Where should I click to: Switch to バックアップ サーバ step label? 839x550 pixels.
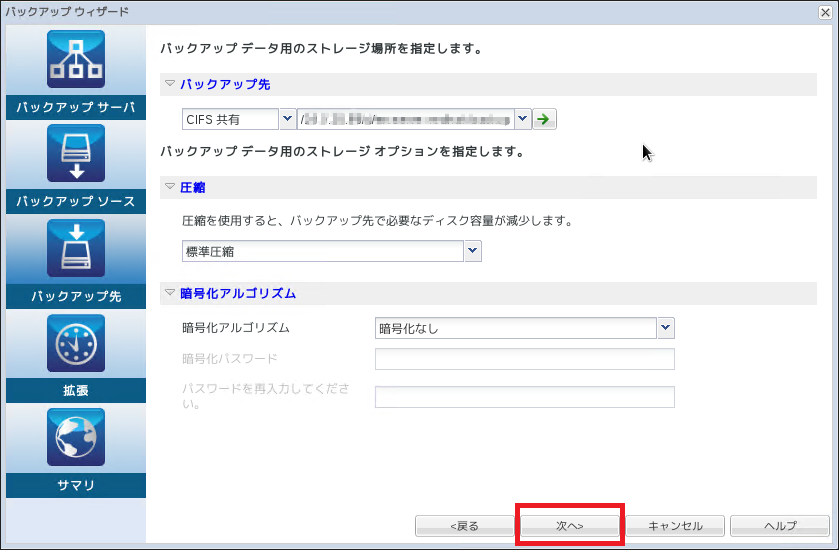(75, 108)
